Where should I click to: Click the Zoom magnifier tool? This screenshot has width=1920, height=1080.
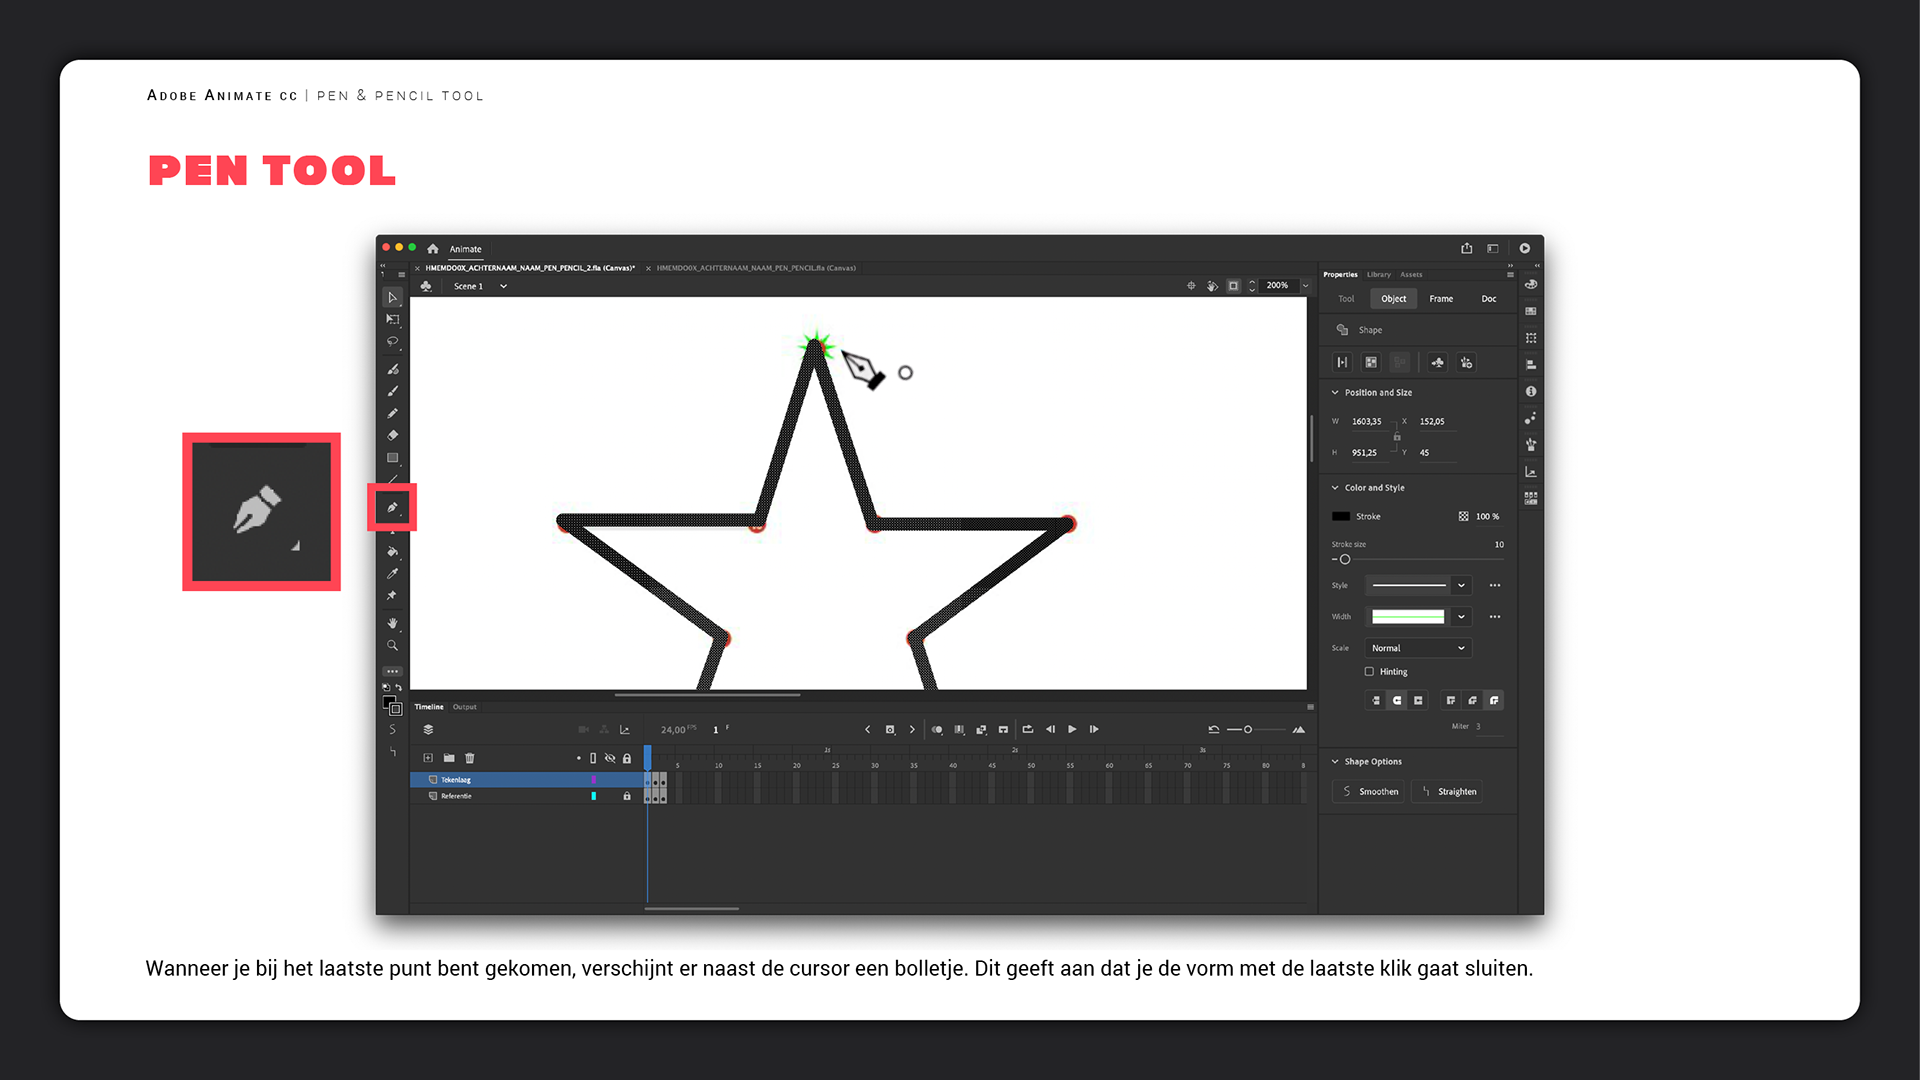(x=392, y=646)
